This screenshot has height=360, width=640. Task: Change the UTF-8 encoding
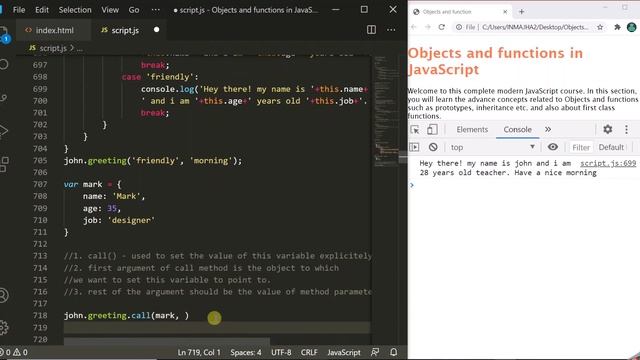[x=281, y=352]
